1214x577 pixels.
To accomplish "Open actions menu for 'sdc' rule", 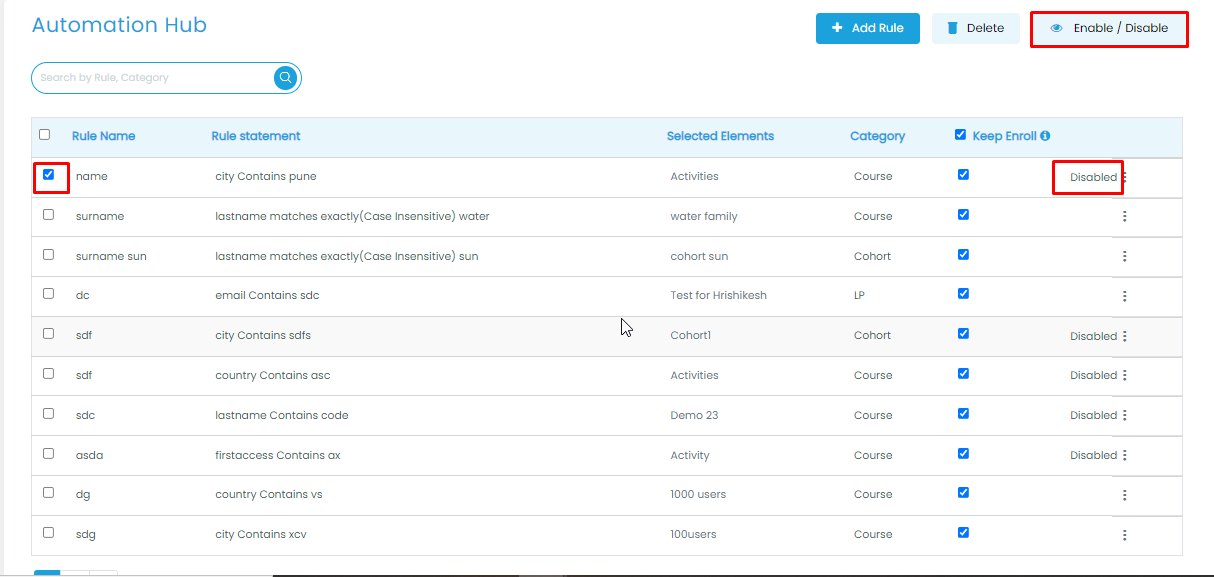I will [x=1125, y=415].
